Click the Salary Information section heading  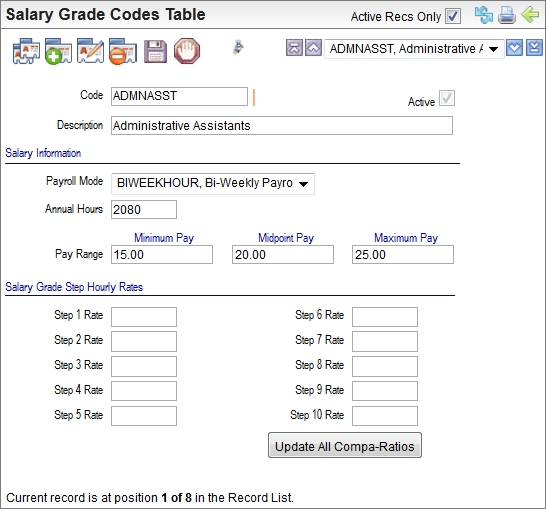click(43, 153)
